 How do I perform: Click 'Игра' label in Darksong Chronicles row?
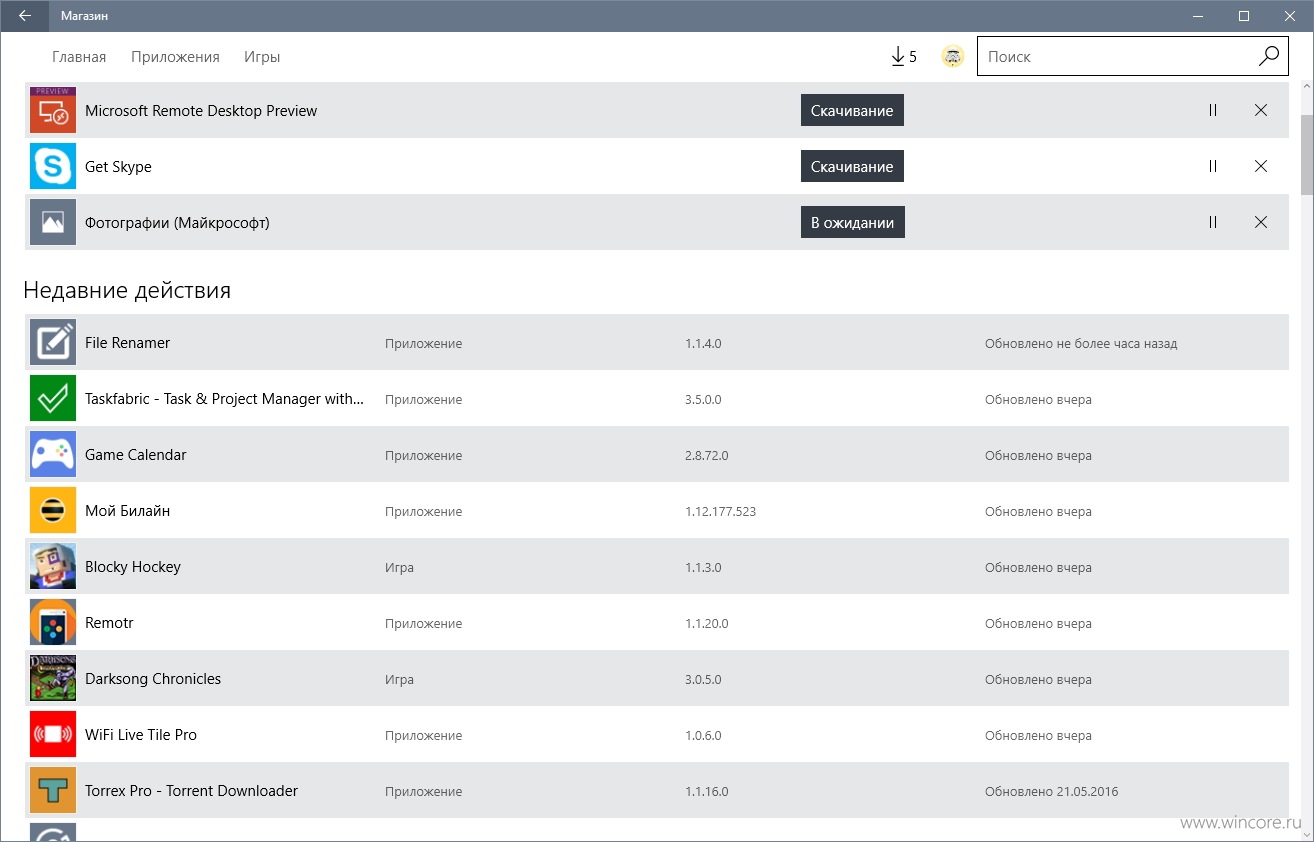point(399,679)
